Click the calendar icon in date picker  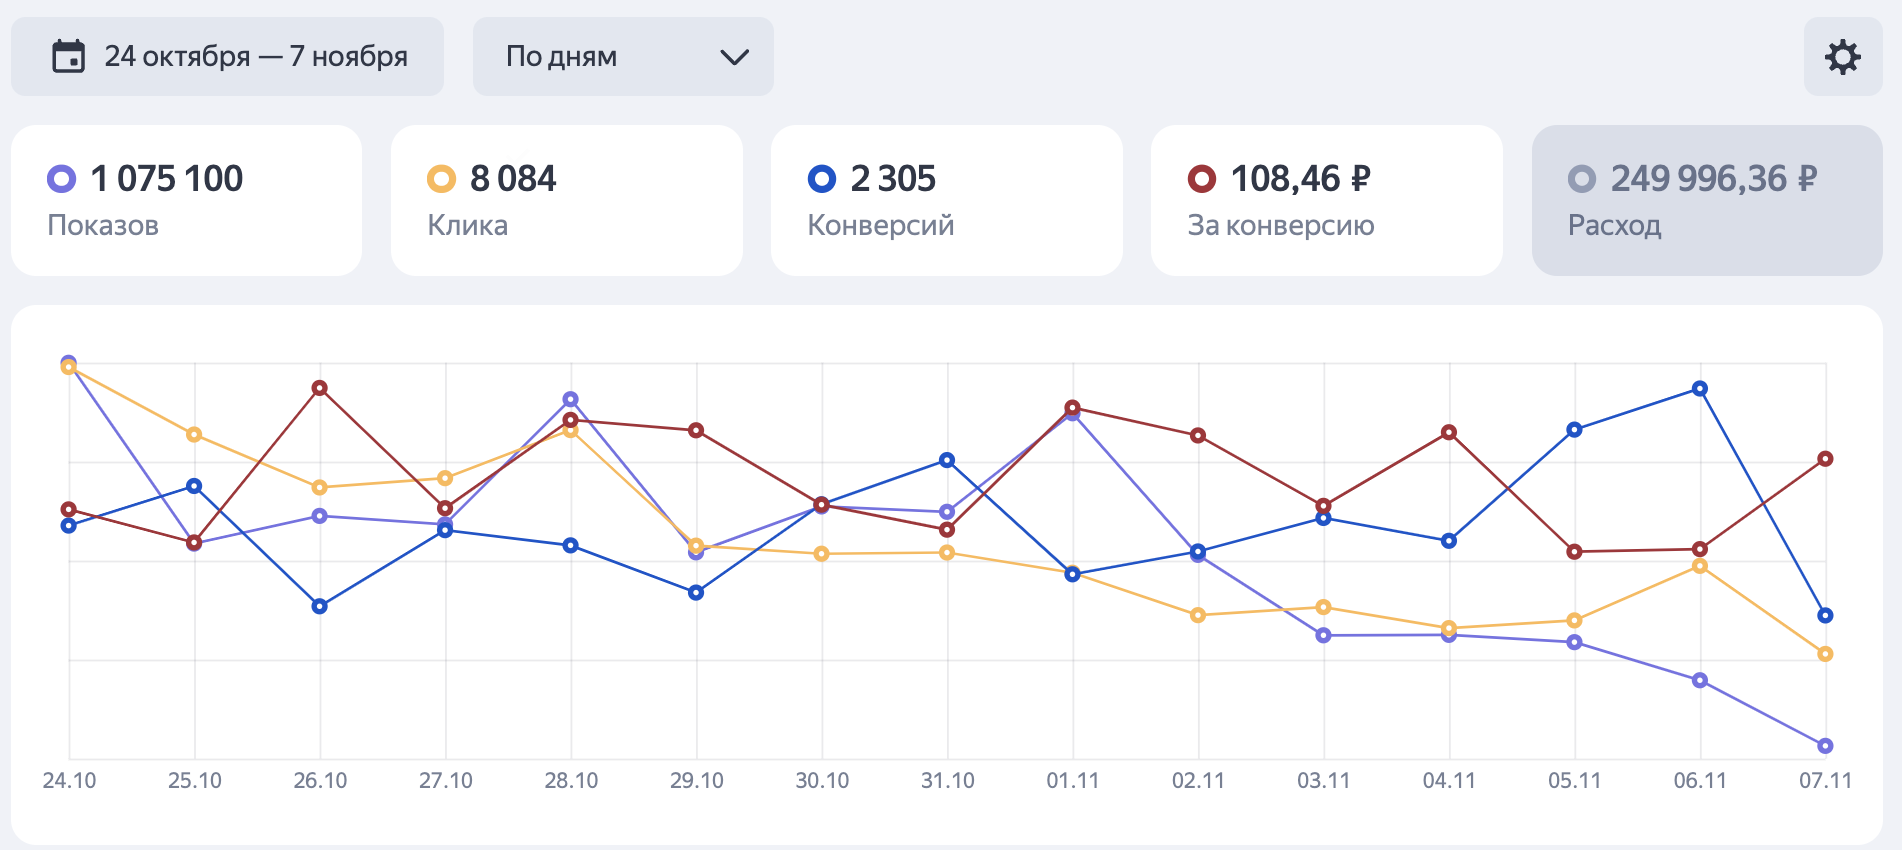tap(69, 57)
